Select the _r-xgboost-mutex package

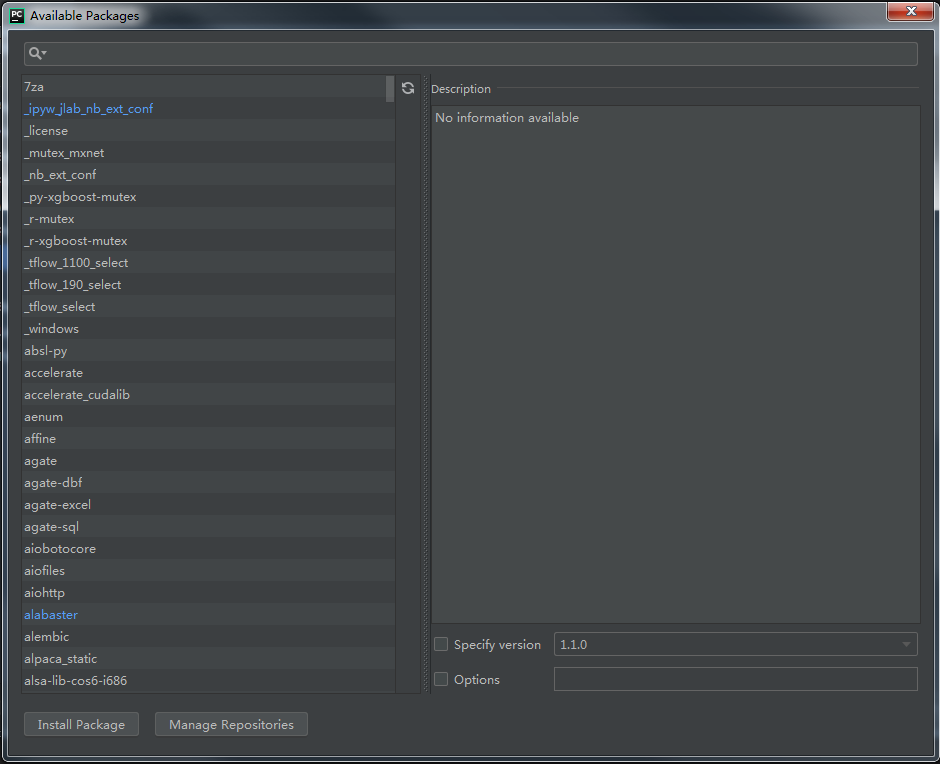pos(208,240)
